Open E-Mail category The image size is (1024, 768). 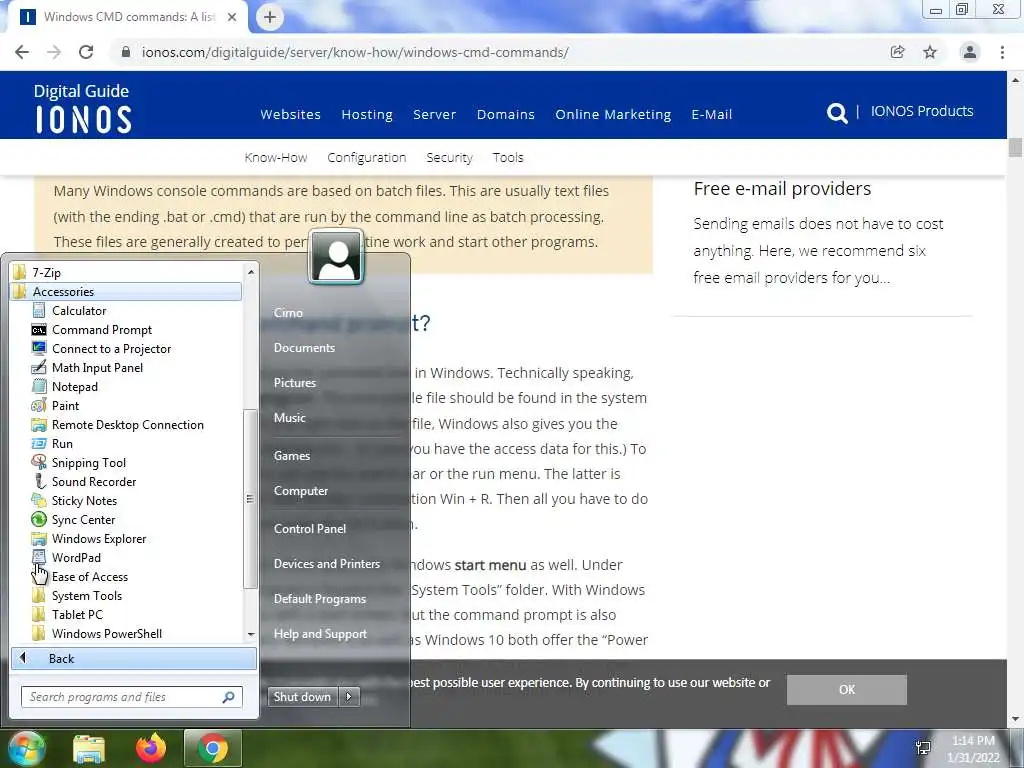(x=711, y=114)
